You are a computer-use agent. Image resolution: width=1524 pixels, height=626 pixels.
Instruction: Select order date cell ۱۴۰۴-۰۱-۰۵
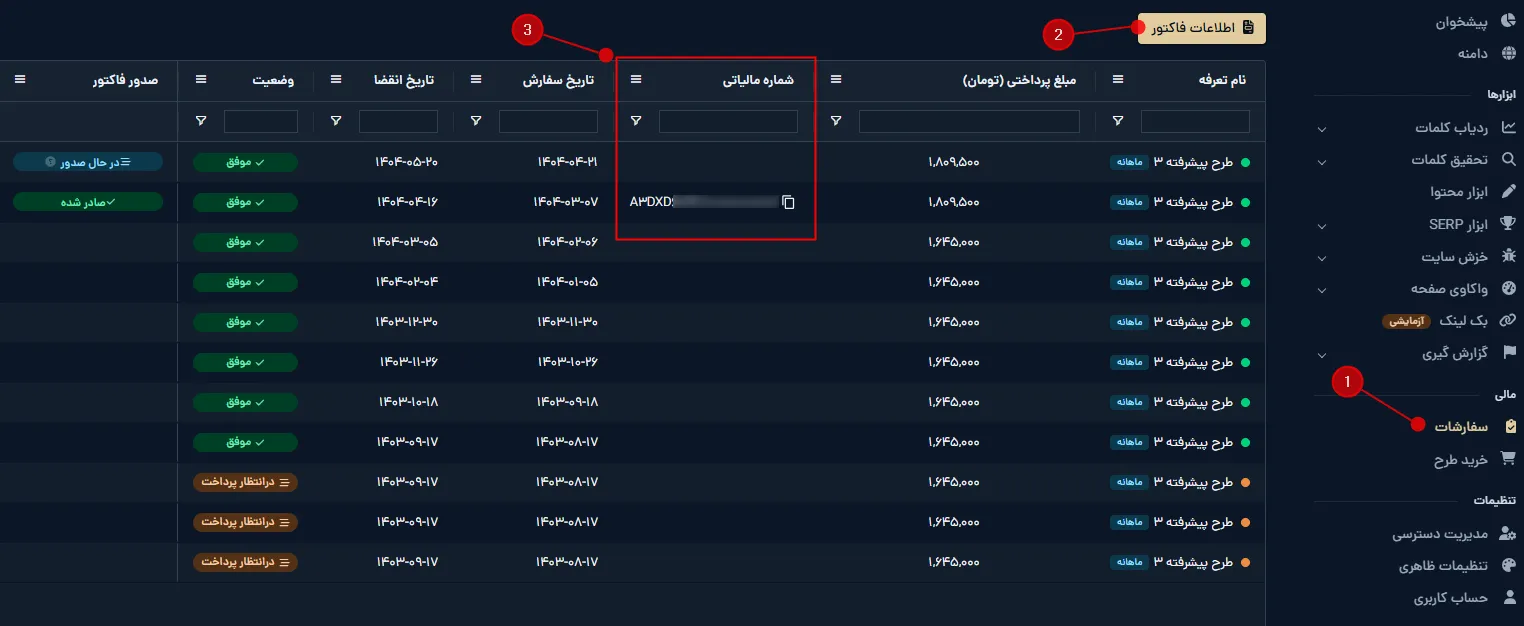(565, 282)
